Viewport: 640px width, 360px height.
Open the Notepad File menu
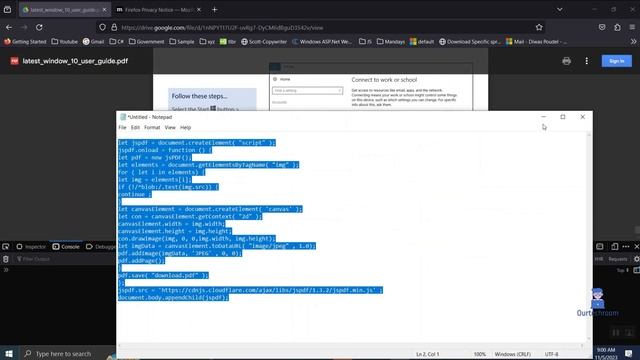122,127
